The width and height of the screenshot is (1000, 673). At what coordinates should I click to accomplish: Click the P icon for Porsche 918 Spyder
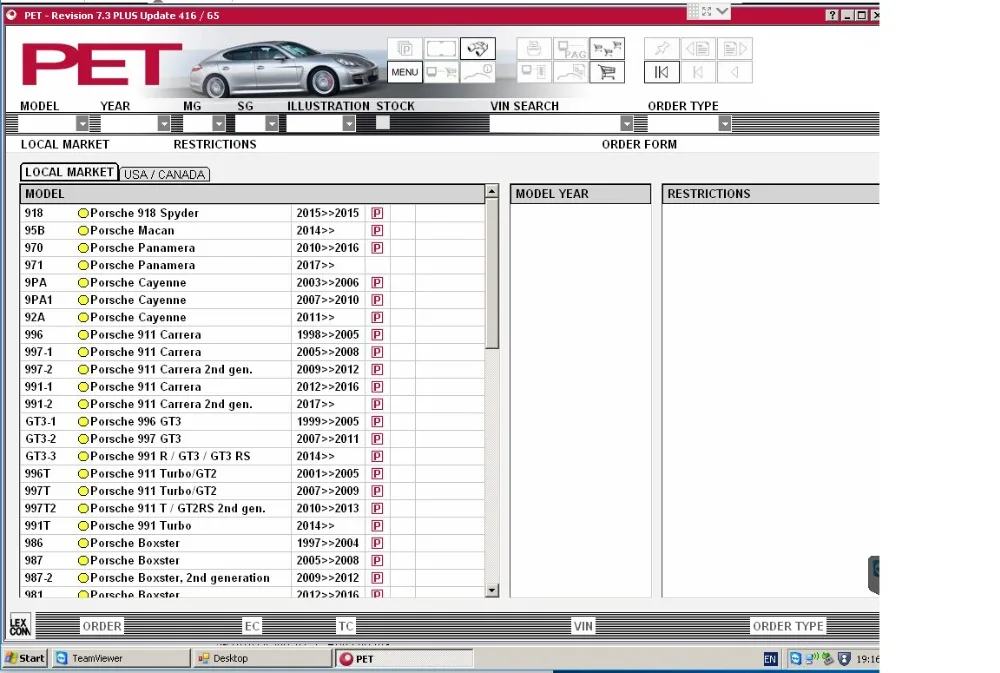tap(378, 213)
